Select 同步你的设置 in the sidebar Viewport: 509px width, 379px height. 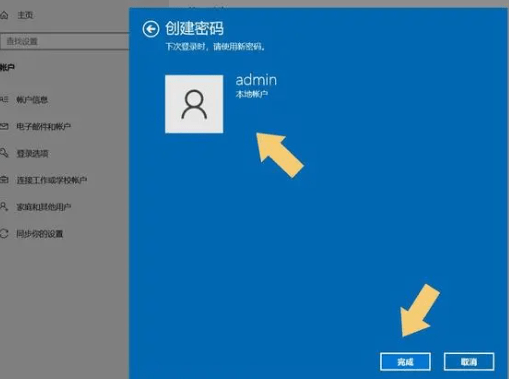click(x=40, y=234)
